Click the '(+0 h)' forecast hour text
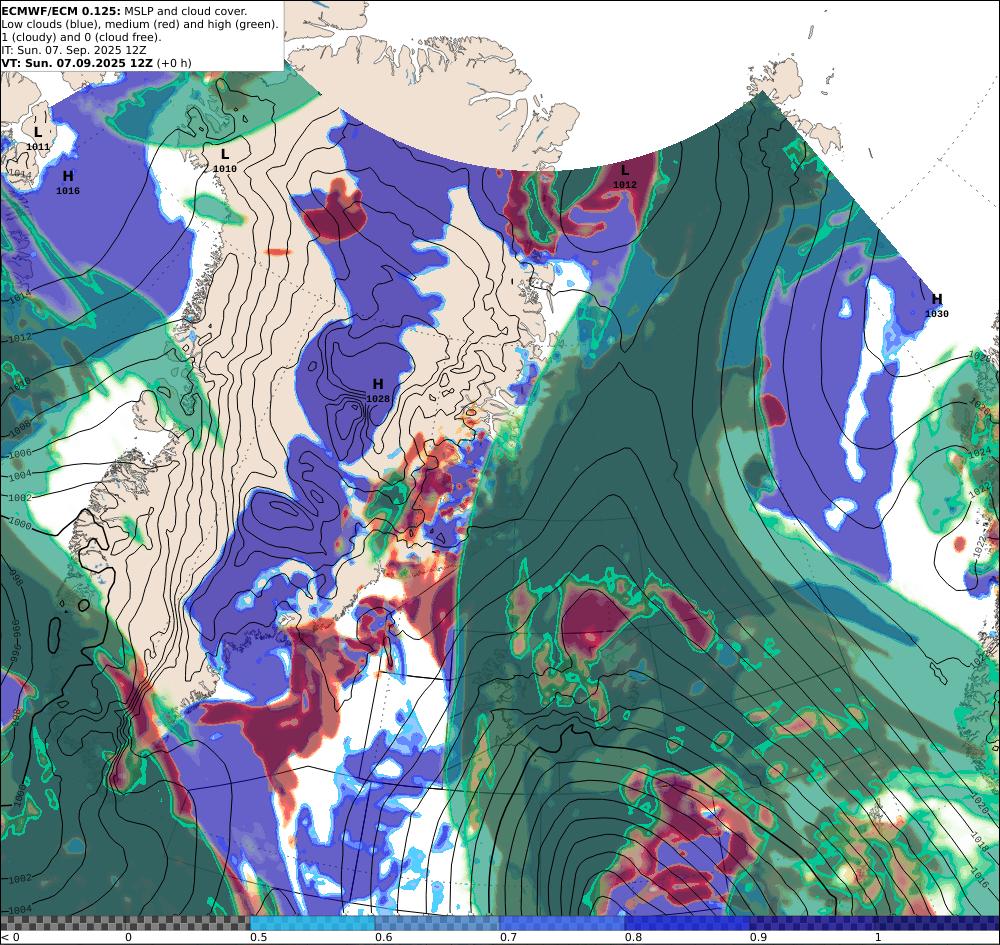 (174, 63)
